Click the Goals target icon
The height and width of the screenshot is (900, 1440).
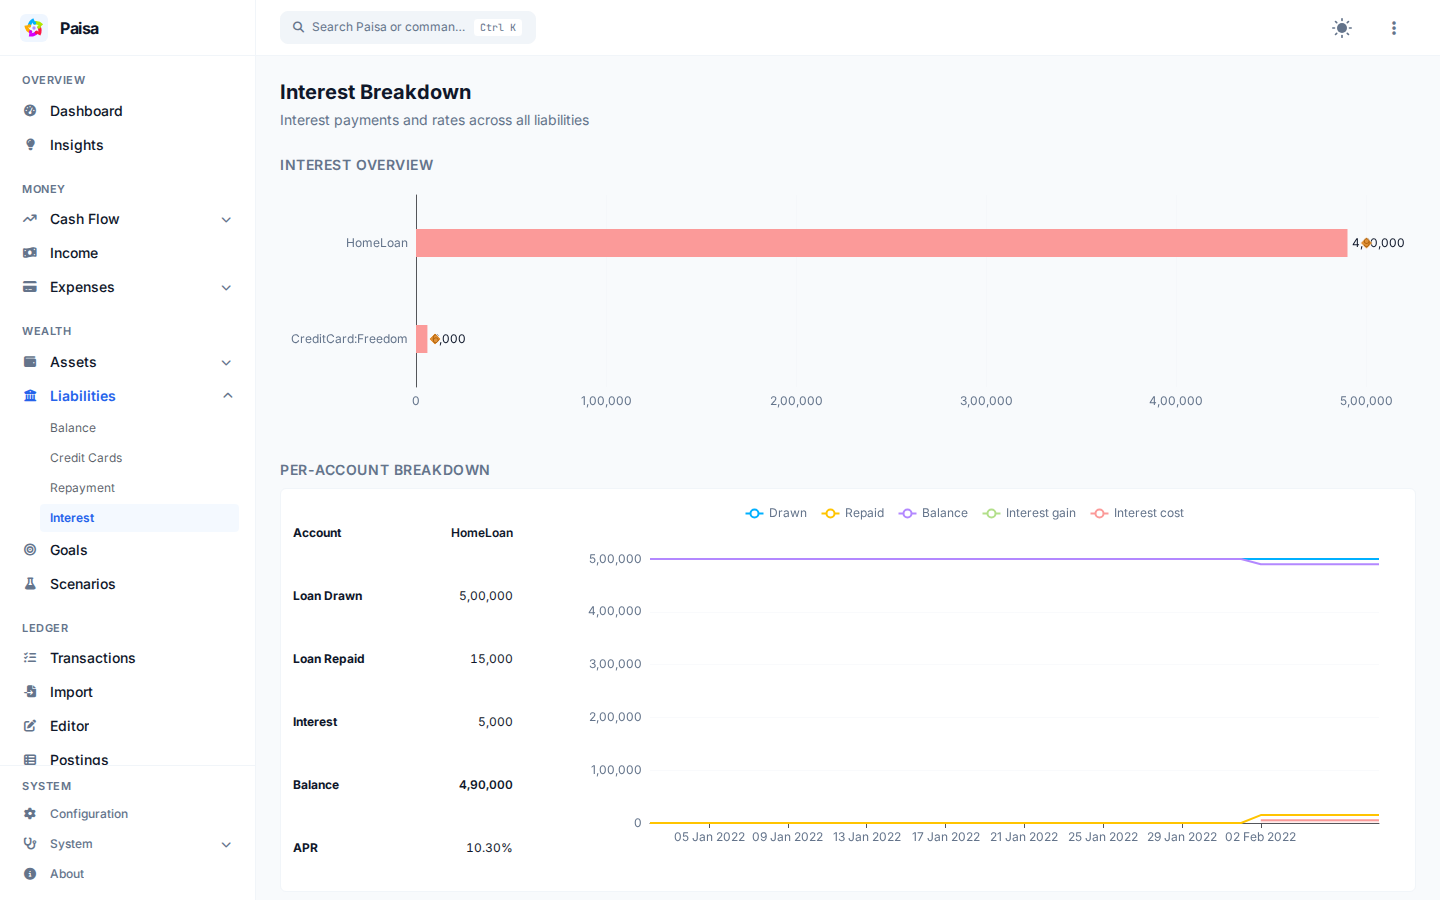(30, 550)
